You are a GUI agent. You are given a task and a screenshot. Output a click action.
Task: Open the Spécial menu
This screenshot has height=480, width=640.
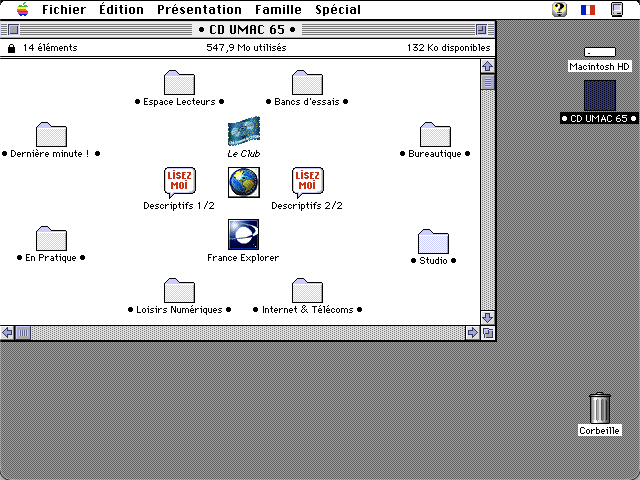[x=338, y=9]
